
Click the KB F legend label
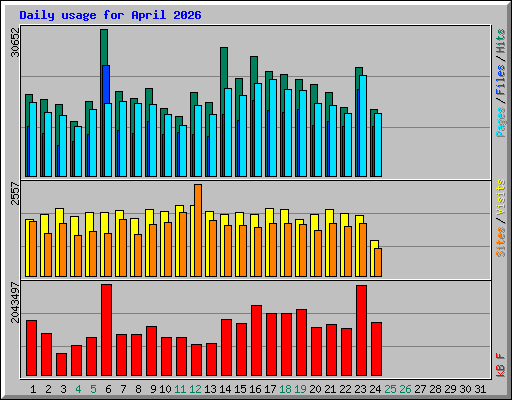point(500,365)
